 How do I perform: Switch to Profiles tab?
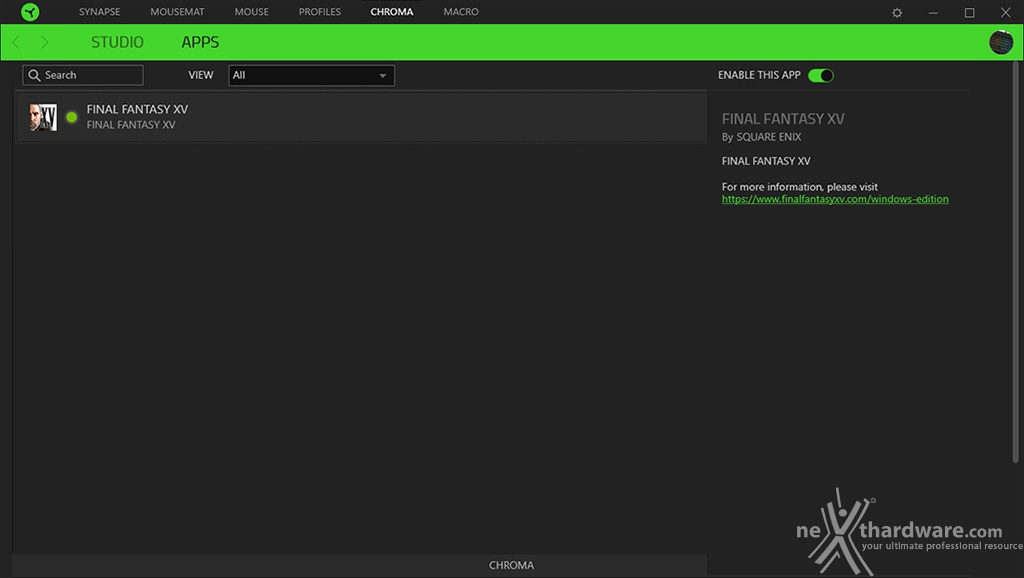(319, 12)
